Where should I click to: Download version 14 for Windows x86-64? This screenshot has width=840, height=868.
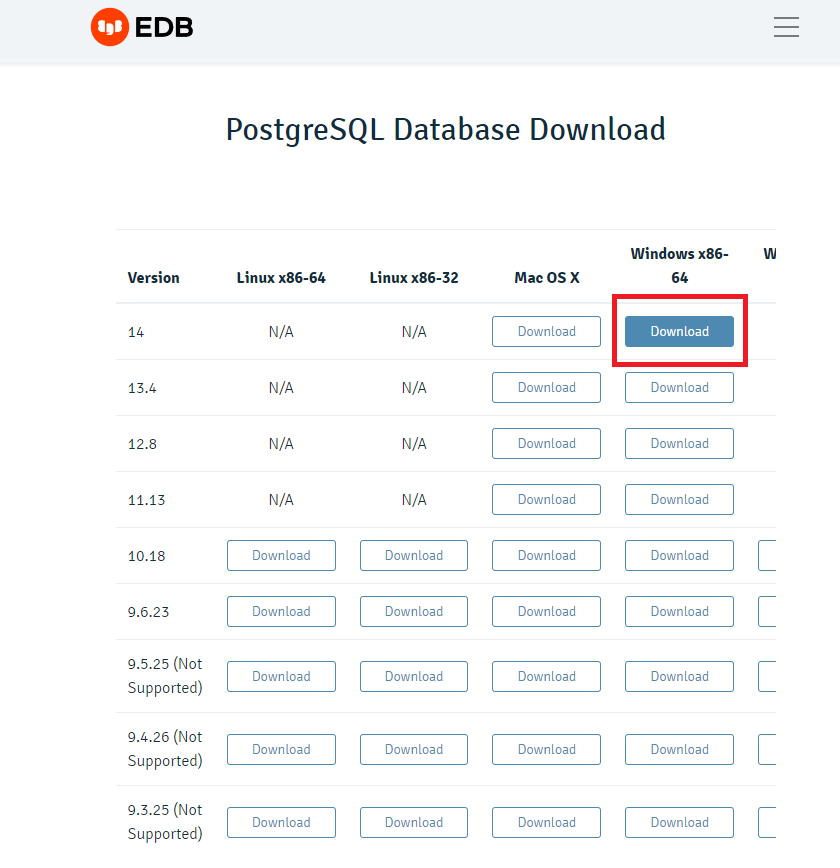point(679,332)
